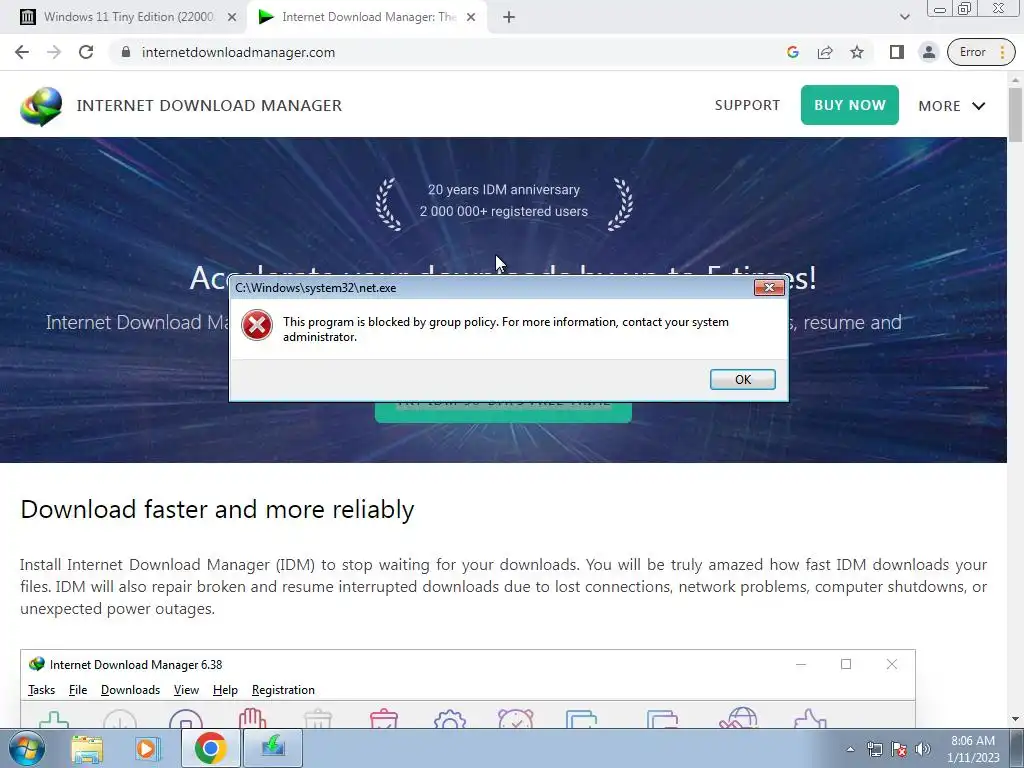Switch to Windows 11 Tiny Edition tab
Screen dimensions: 1024x768
tap(127, 17)
